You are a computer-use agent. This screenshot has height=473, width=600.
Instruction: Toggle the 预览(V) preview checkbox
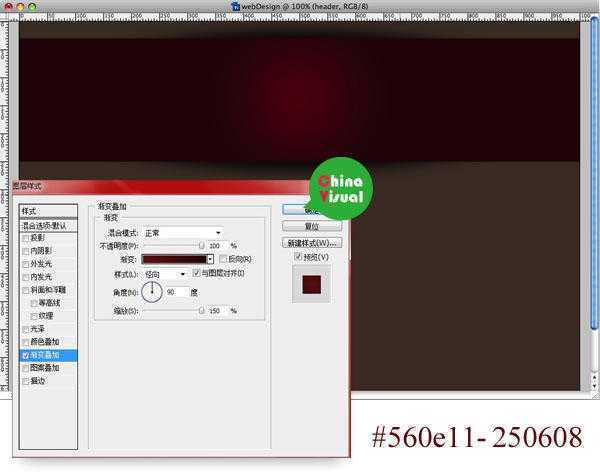298,257
